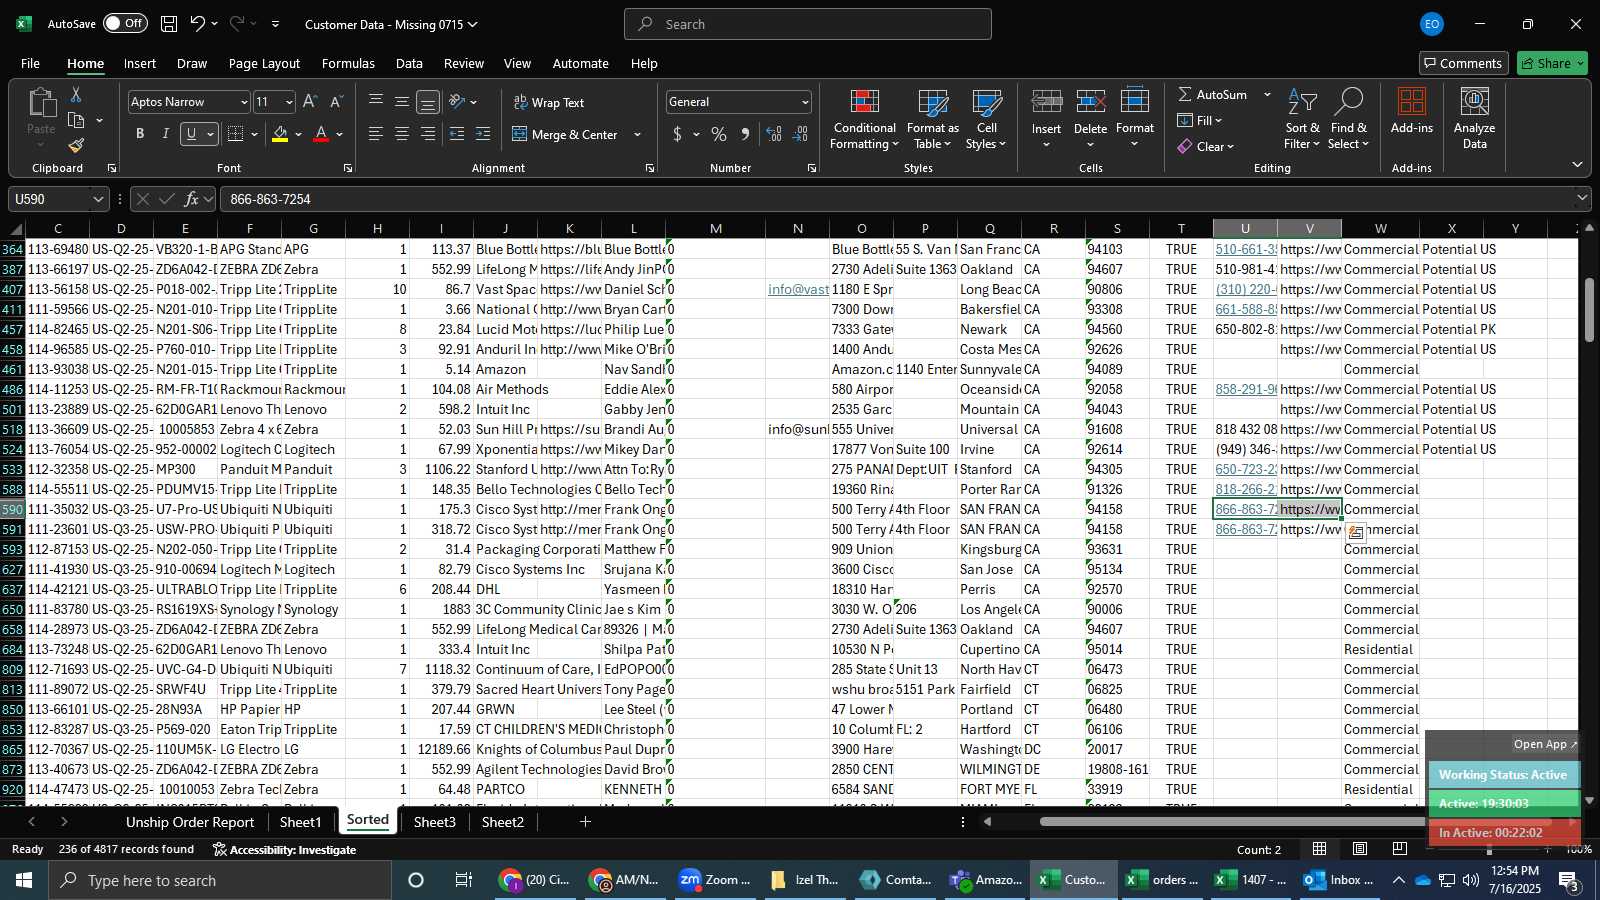
Task: Toggle Align Left
Action: coord(376,134)
